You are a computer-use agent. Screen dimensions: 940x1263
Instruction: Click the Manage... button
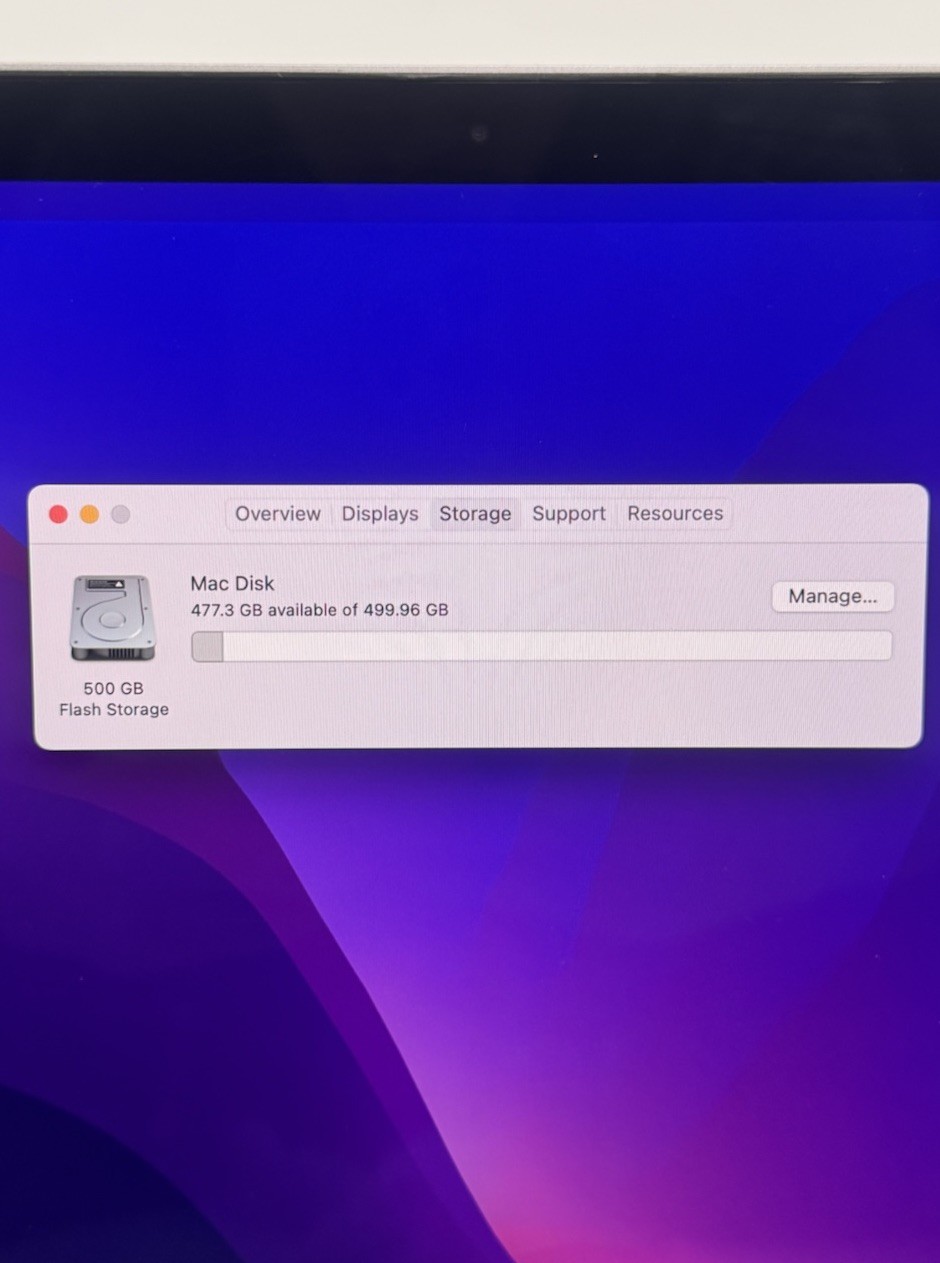click(833, 597)
